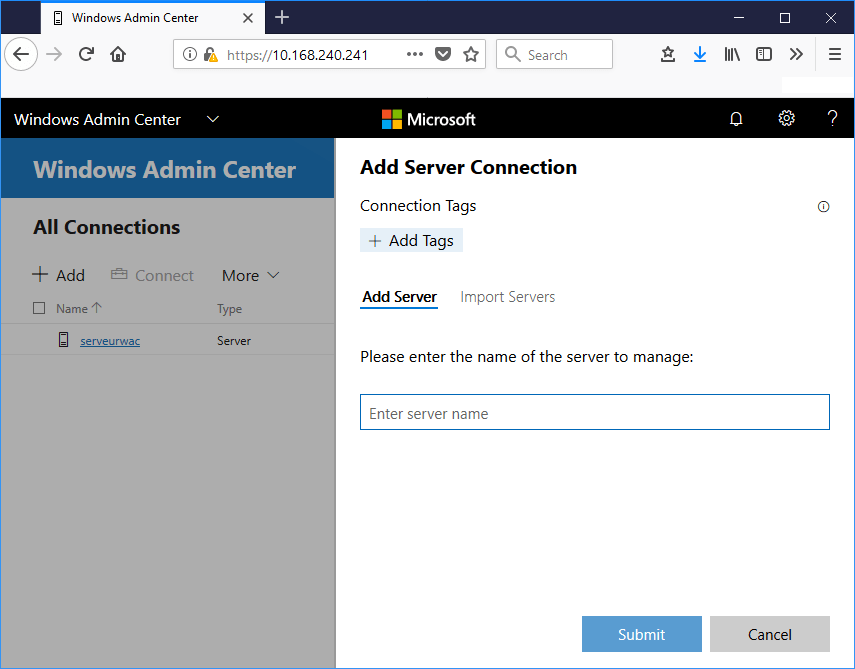Open page actions three-dot menu

click(415, 54)
